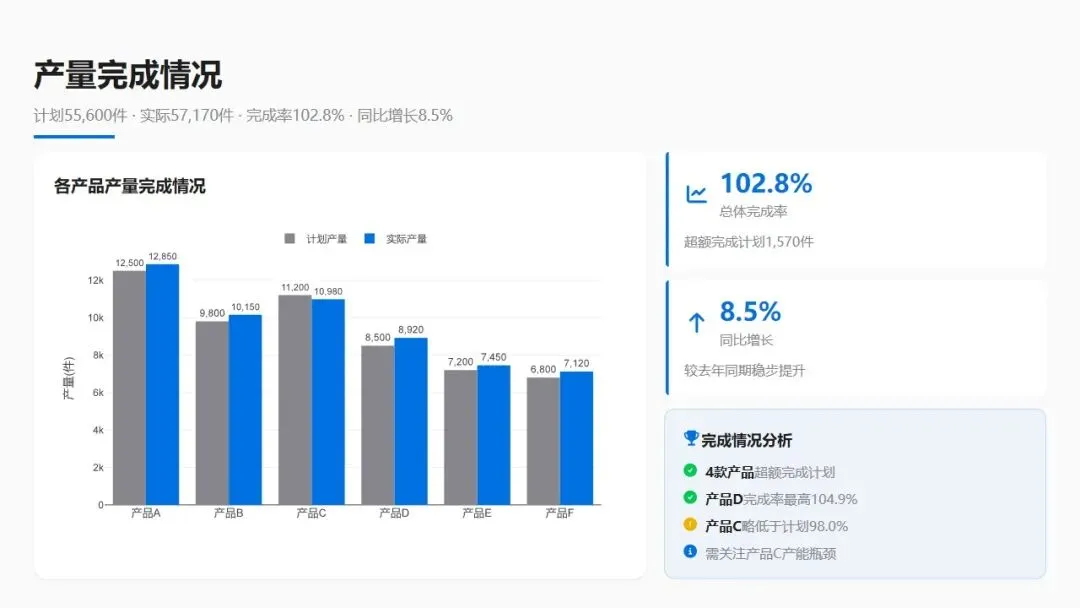Click the 产量(件) y-axis title
The image size is (1080, 608).
pos(68,378)
